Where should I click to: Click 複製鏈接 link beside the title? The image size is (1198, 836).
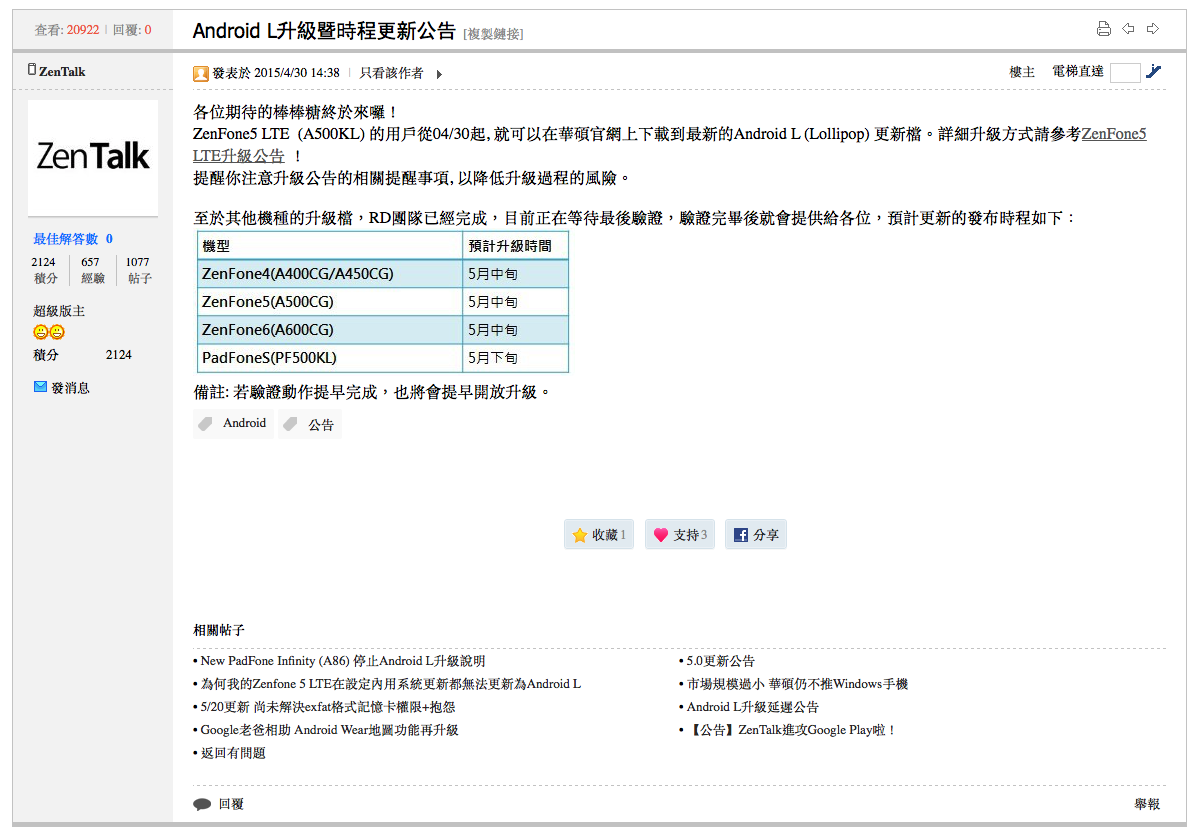494,34
